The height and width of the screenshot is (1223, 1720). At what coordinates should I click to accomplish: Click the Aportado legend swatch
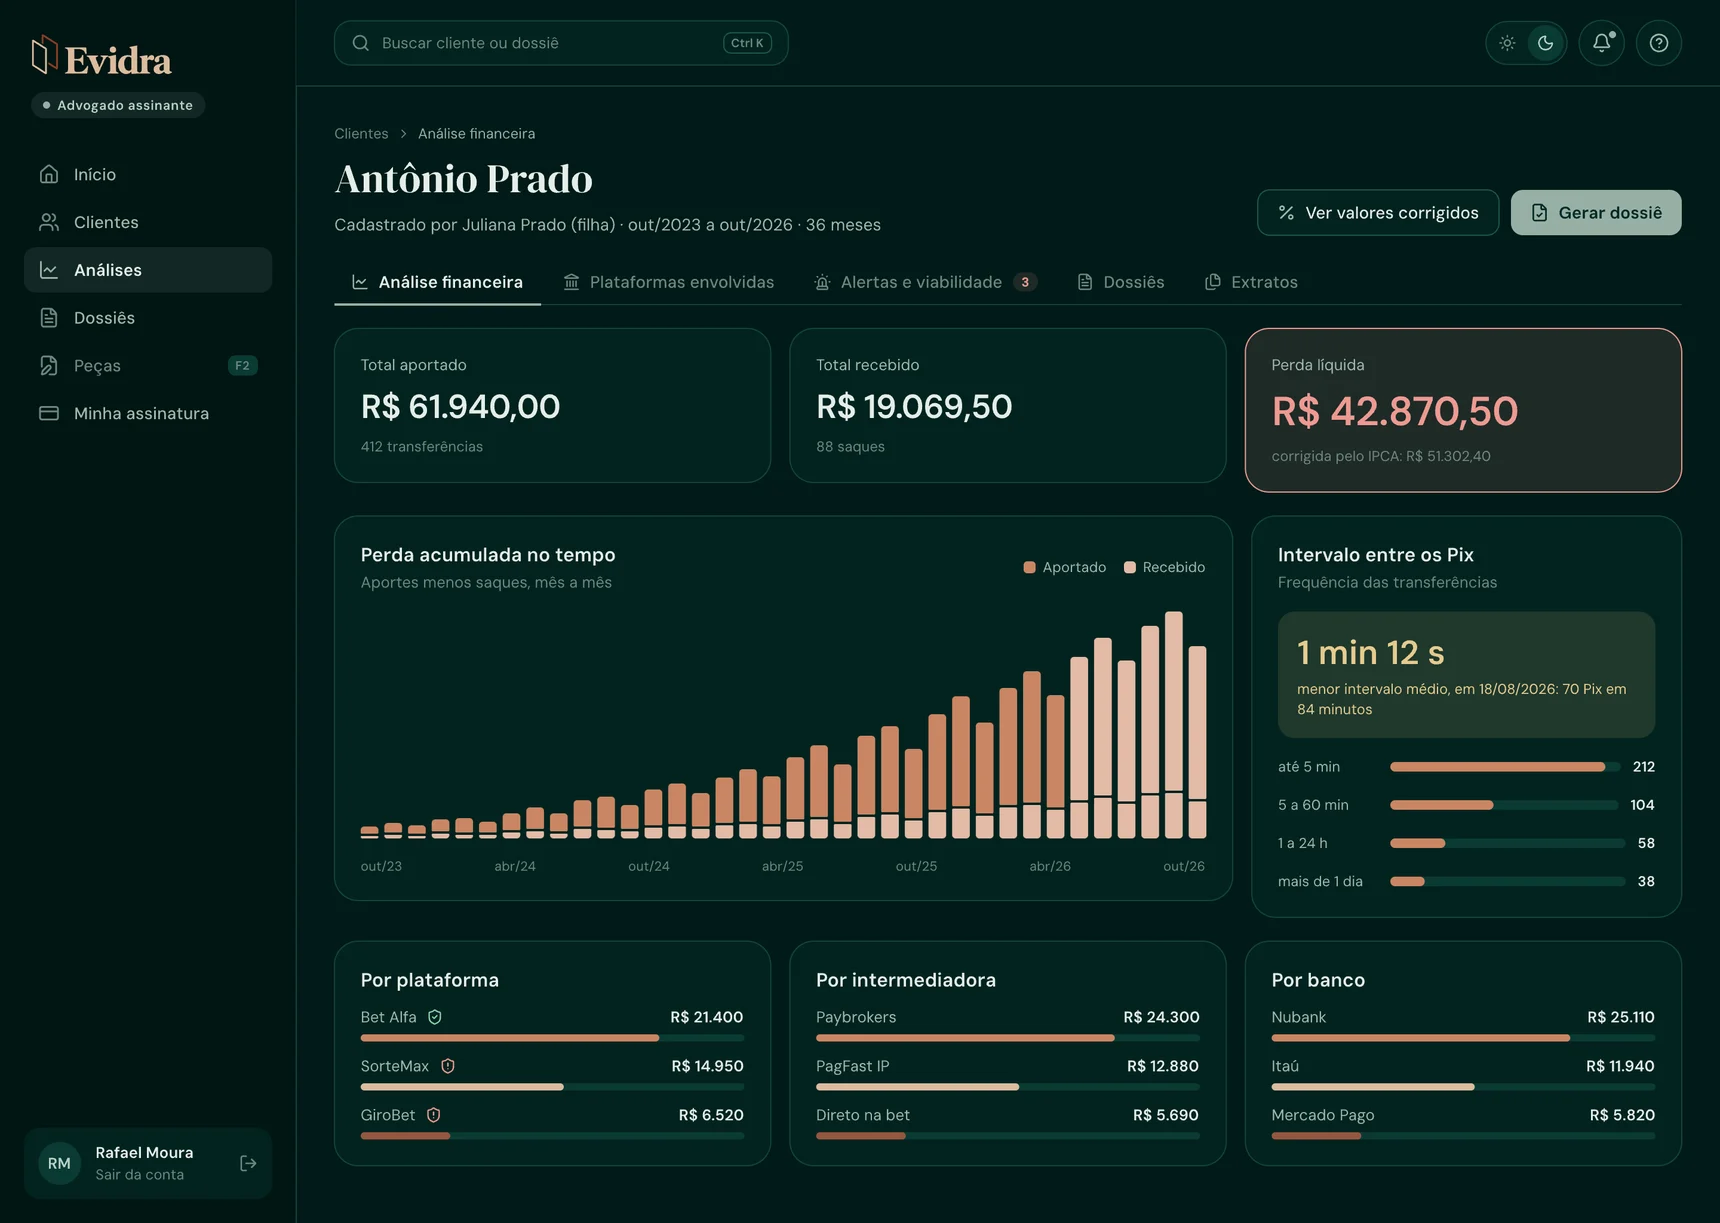point(1029,567)
